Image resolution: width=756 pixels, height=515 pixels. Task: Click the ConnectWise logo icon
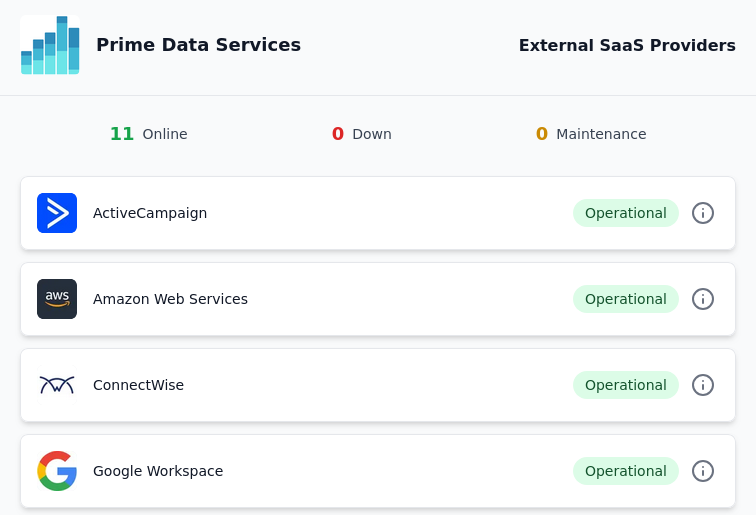click(57, 385)
